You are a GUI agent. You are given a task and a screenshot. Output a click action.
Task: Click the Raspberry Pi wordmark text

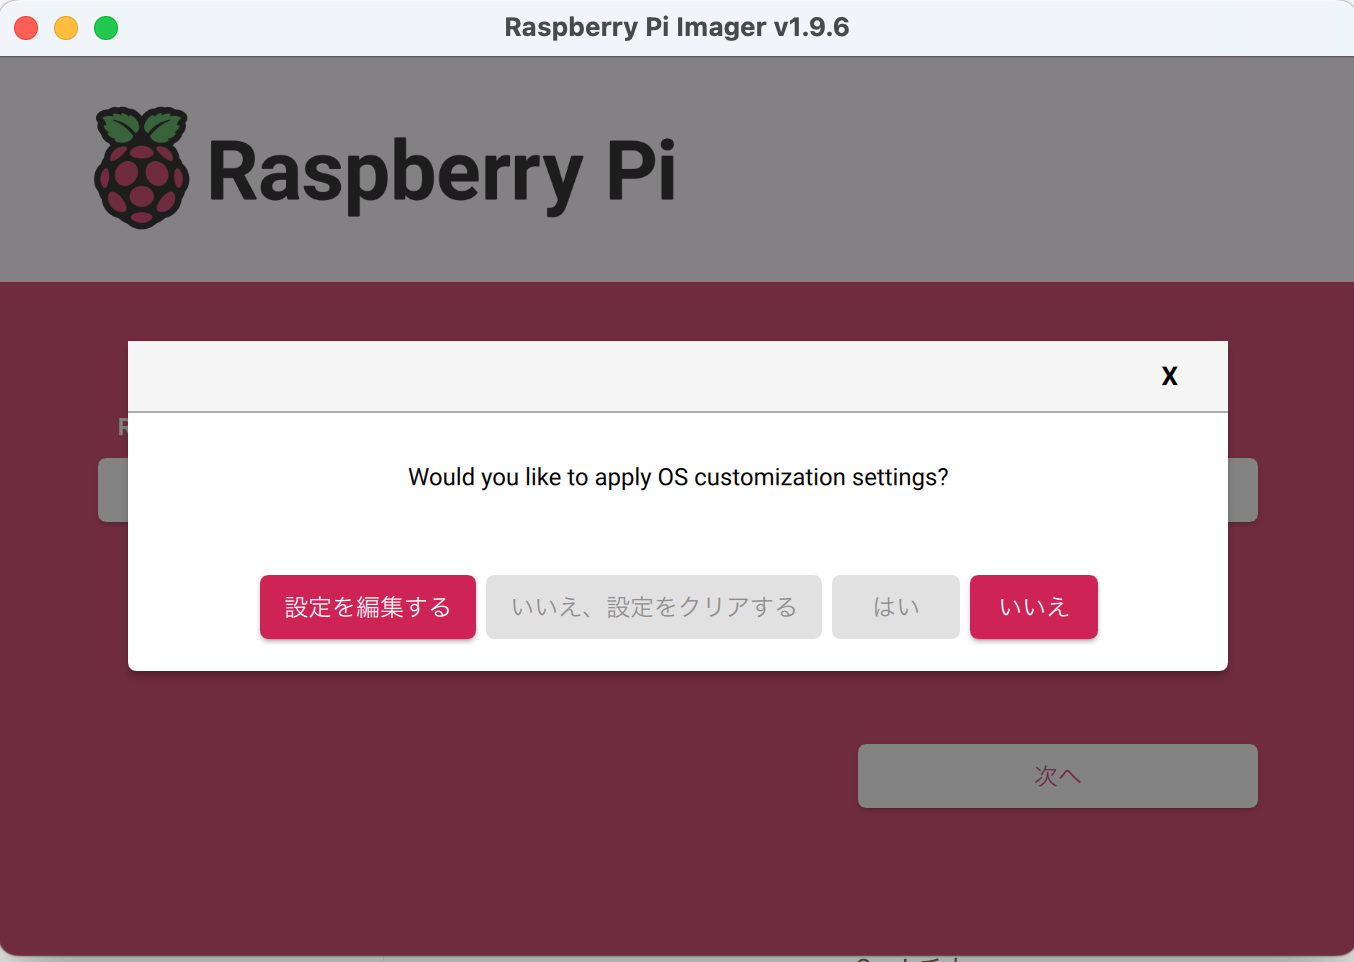[442, 173]
